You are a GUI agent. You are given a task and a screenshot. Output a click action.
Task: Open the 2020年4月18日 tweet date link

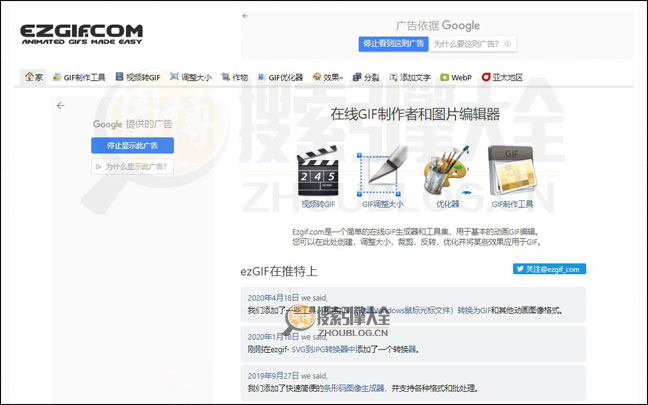pos(273,298)
